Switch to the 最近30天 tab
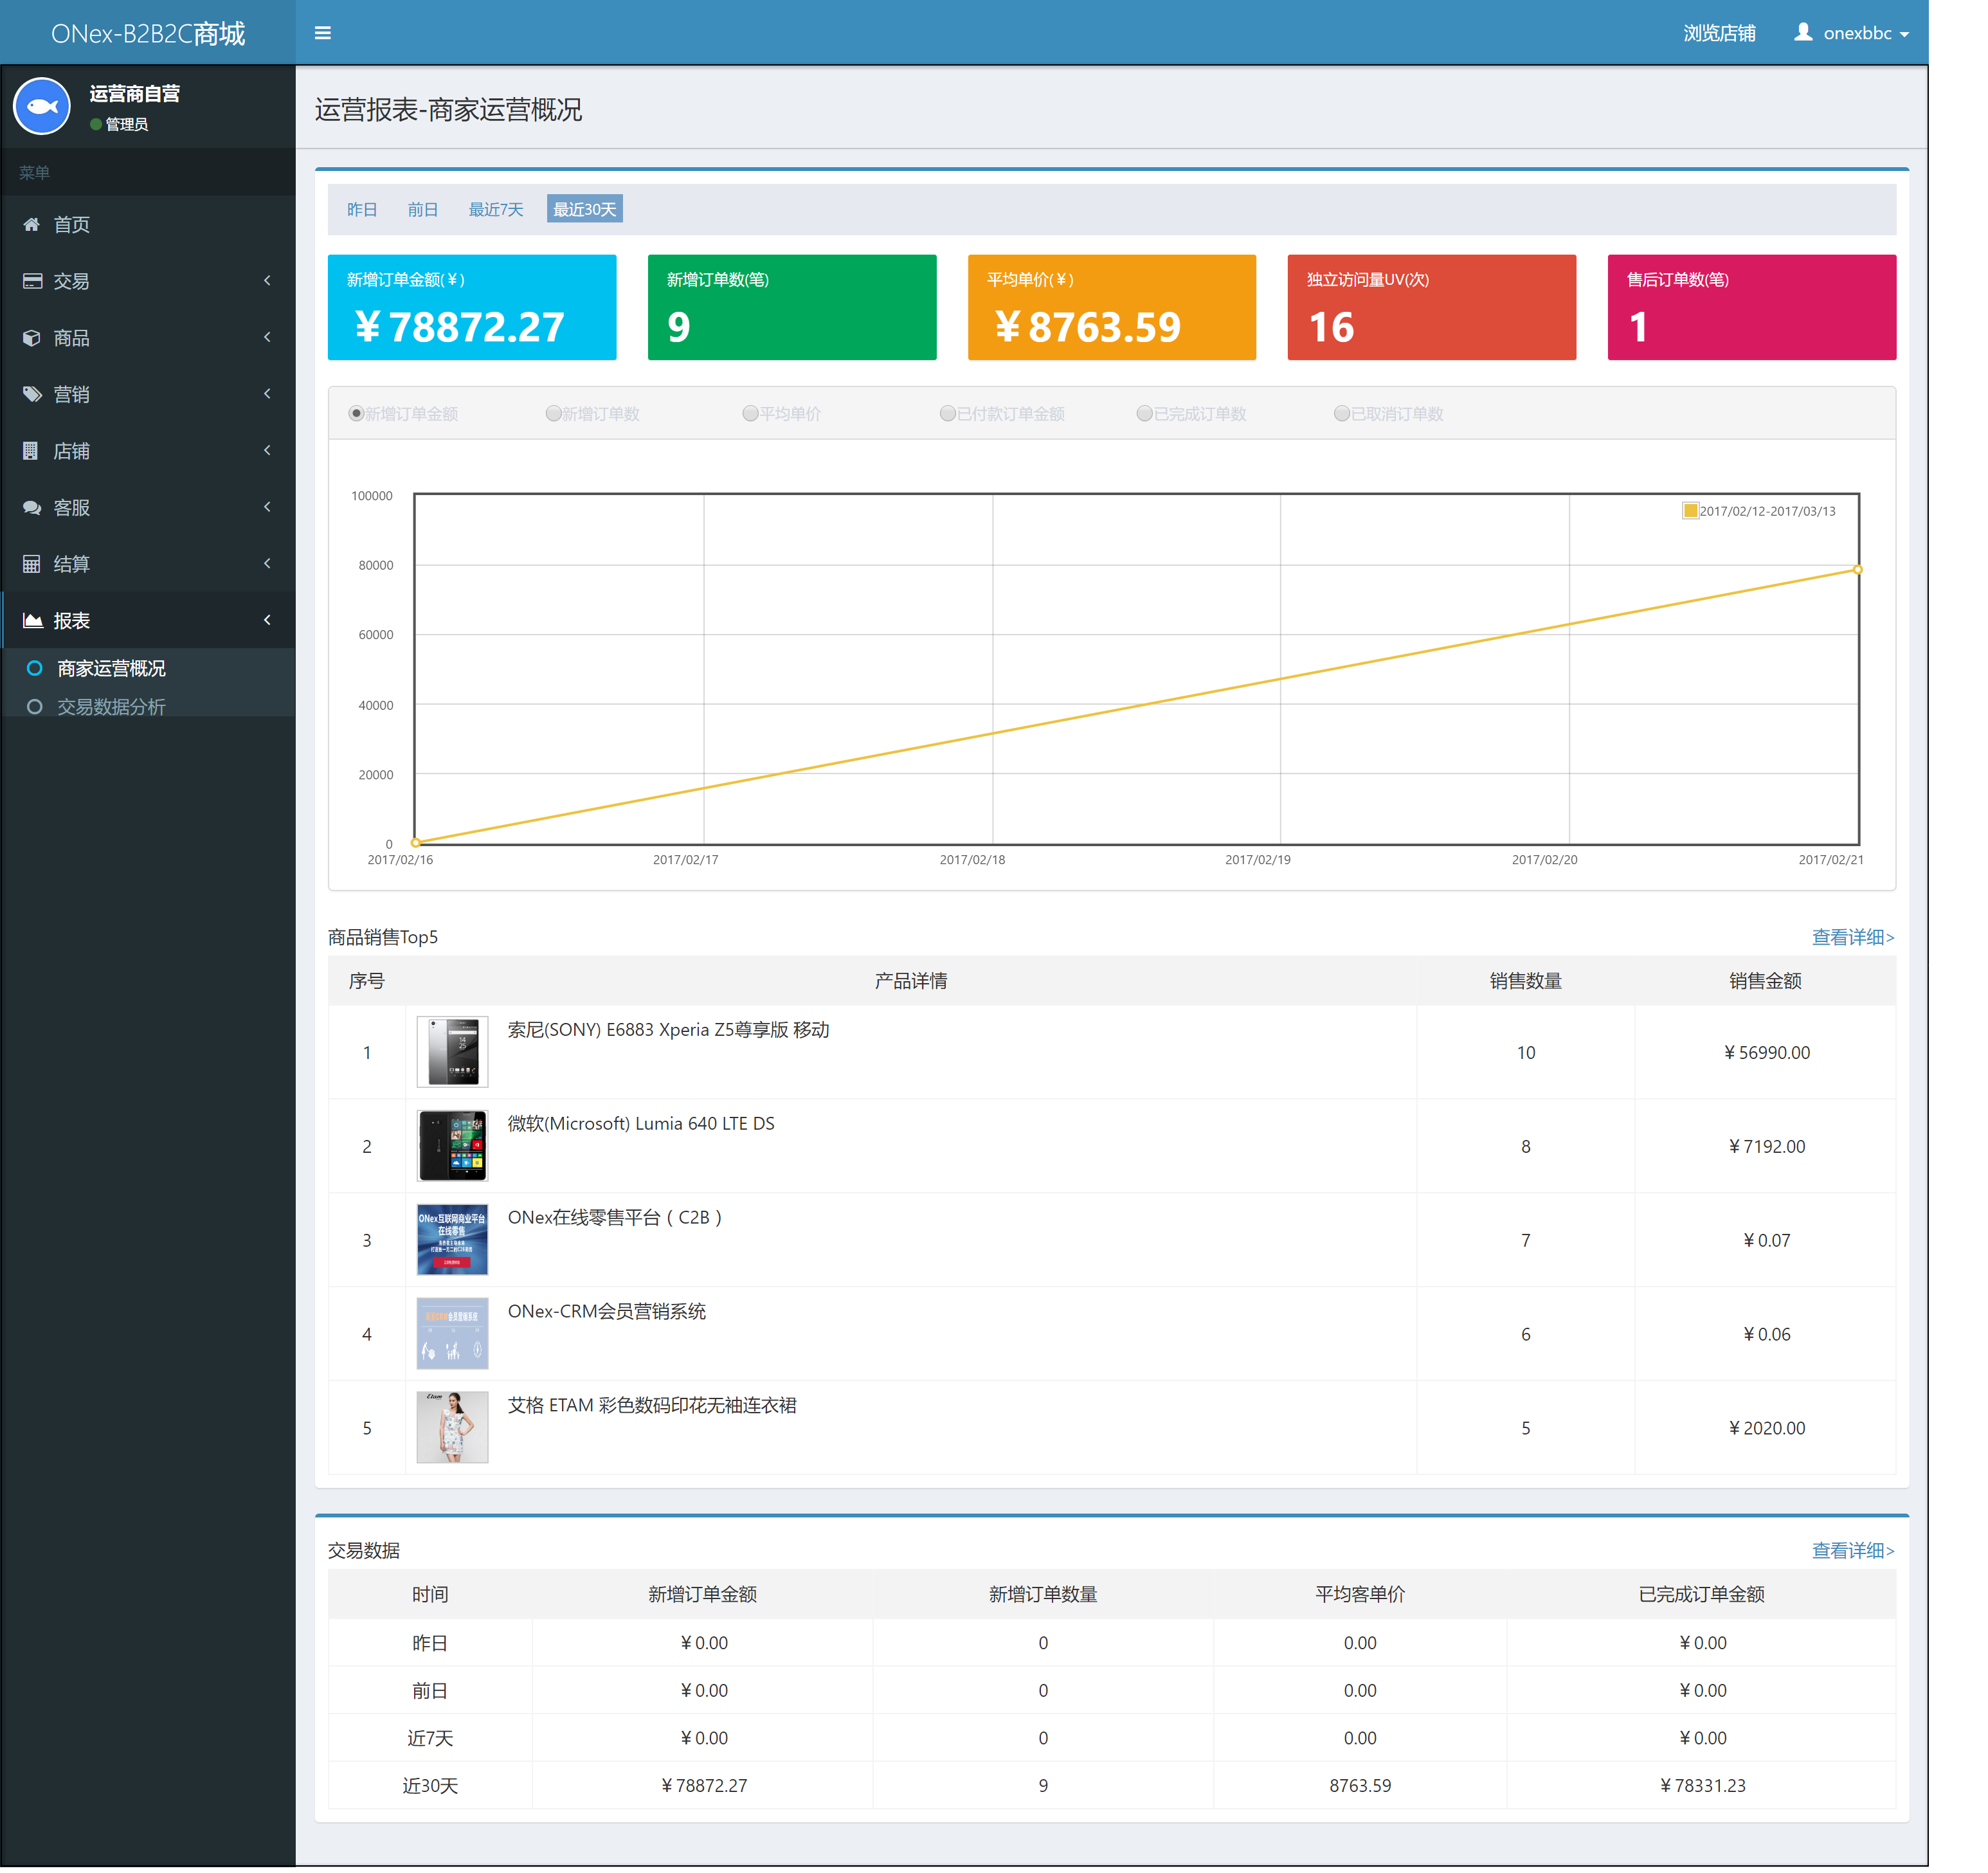 point(585,210)
